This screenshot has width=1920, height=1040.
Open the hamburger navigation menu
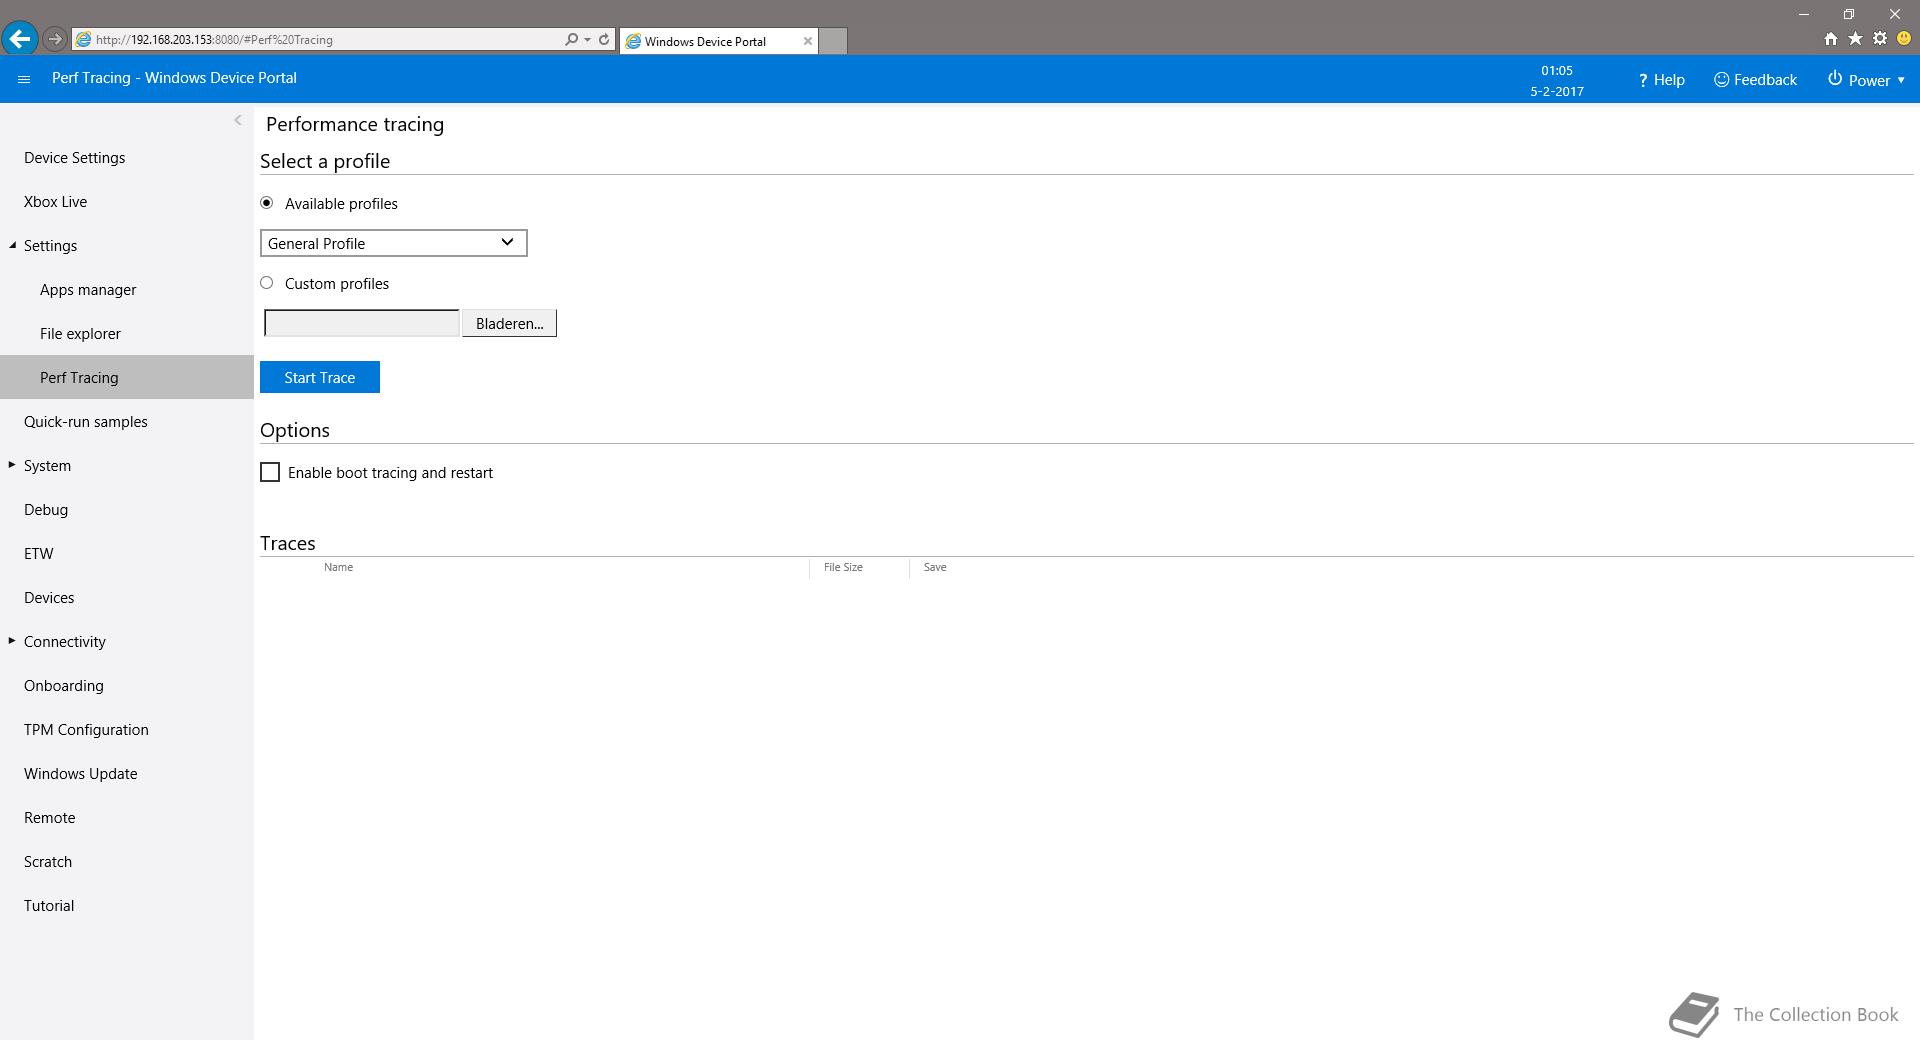point(24,79)
